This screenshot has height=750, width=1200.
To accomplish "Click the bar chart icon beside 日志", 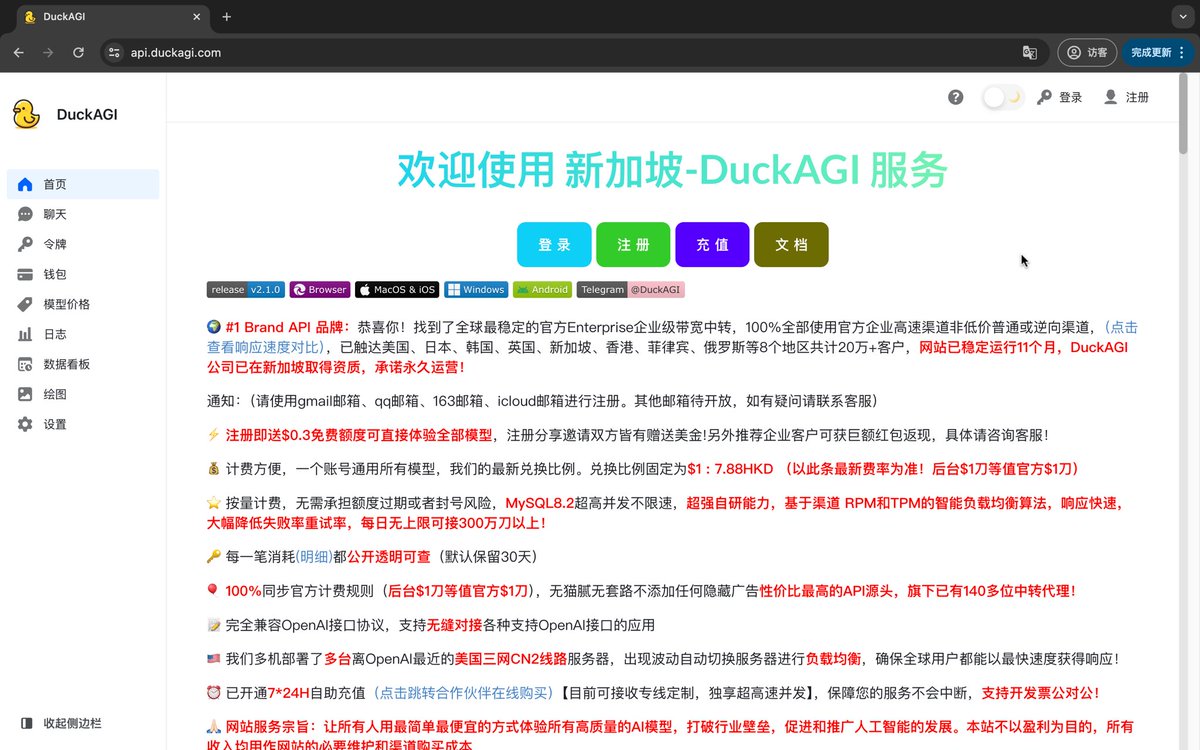I will click(25, 334).
